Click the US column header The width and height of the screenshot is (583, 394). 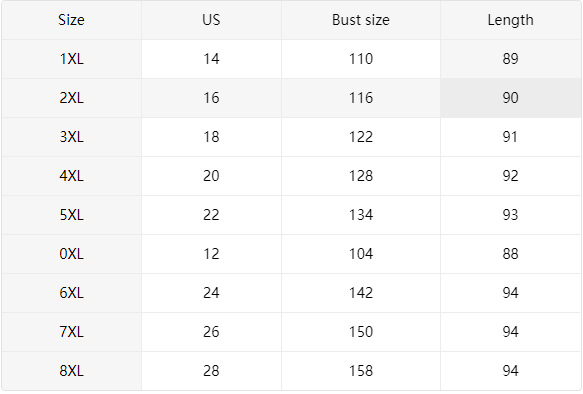(211, 20)
